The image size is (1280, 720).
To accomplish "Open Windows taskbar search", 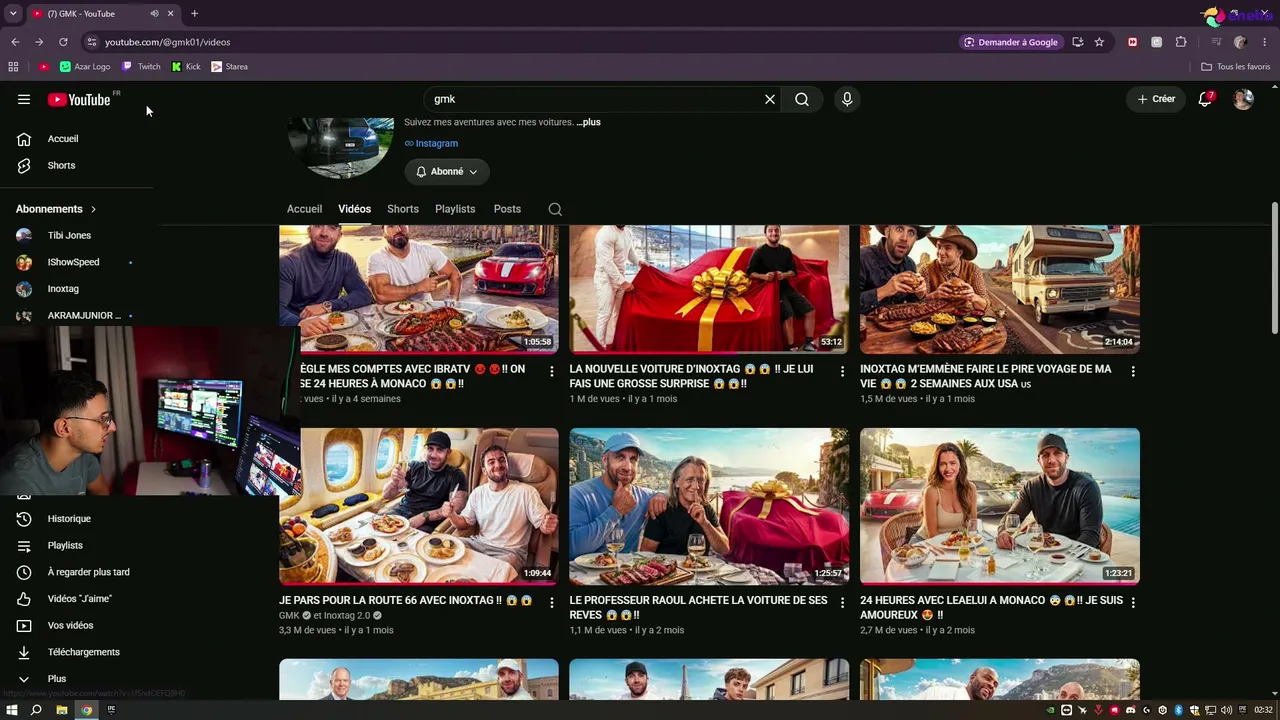I will click(36, 710).
